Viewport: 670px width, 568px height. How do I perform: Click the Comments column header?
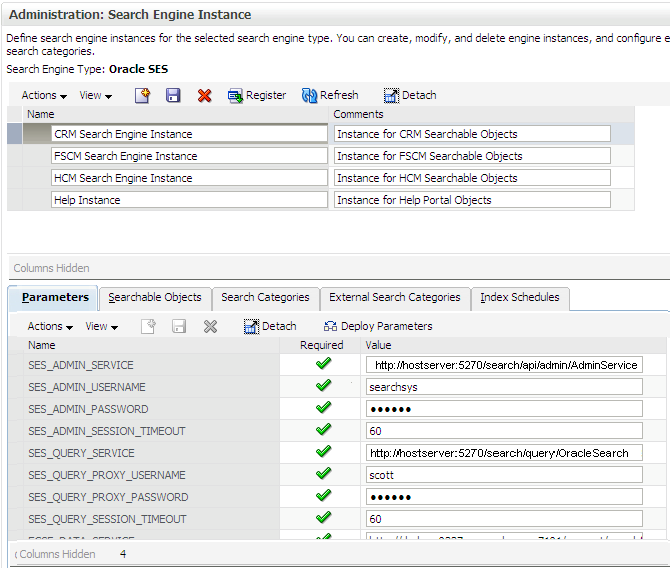tap(358, 115)
